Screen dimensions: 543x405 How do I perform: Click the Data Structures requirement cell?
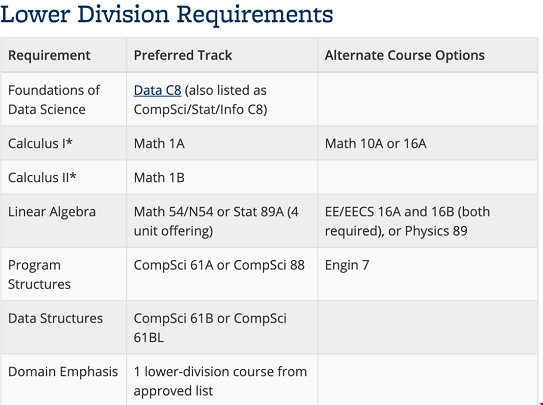pos(64,327)
